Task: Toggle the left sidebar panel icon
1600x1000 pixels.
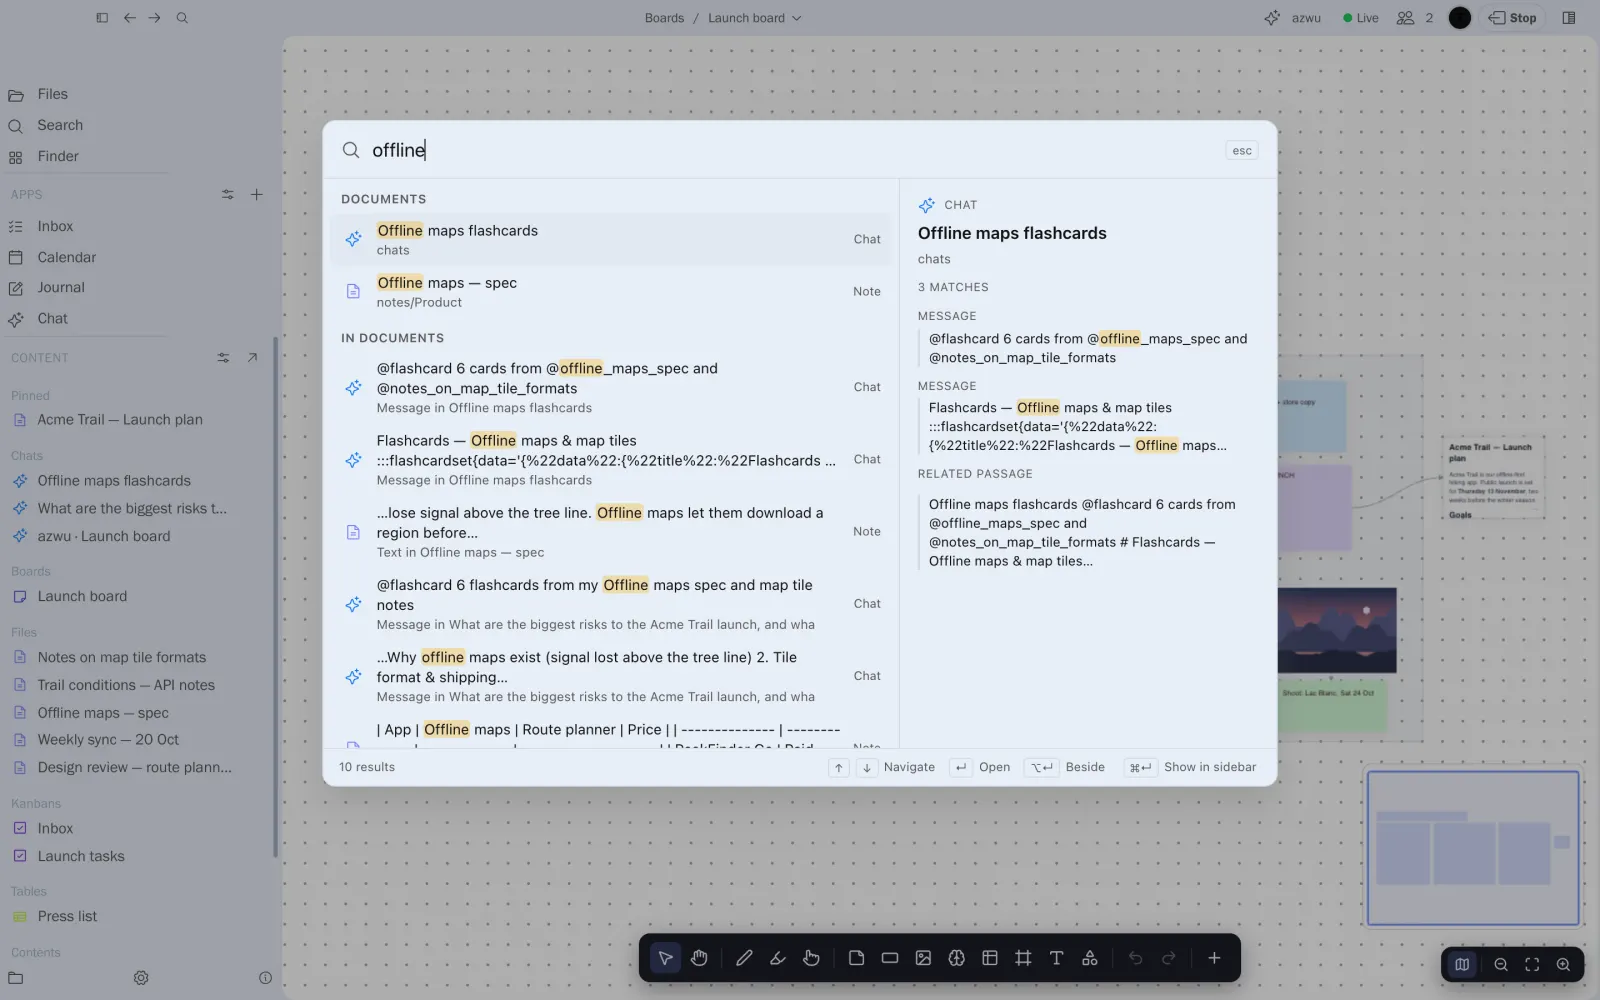Action: 102,18
